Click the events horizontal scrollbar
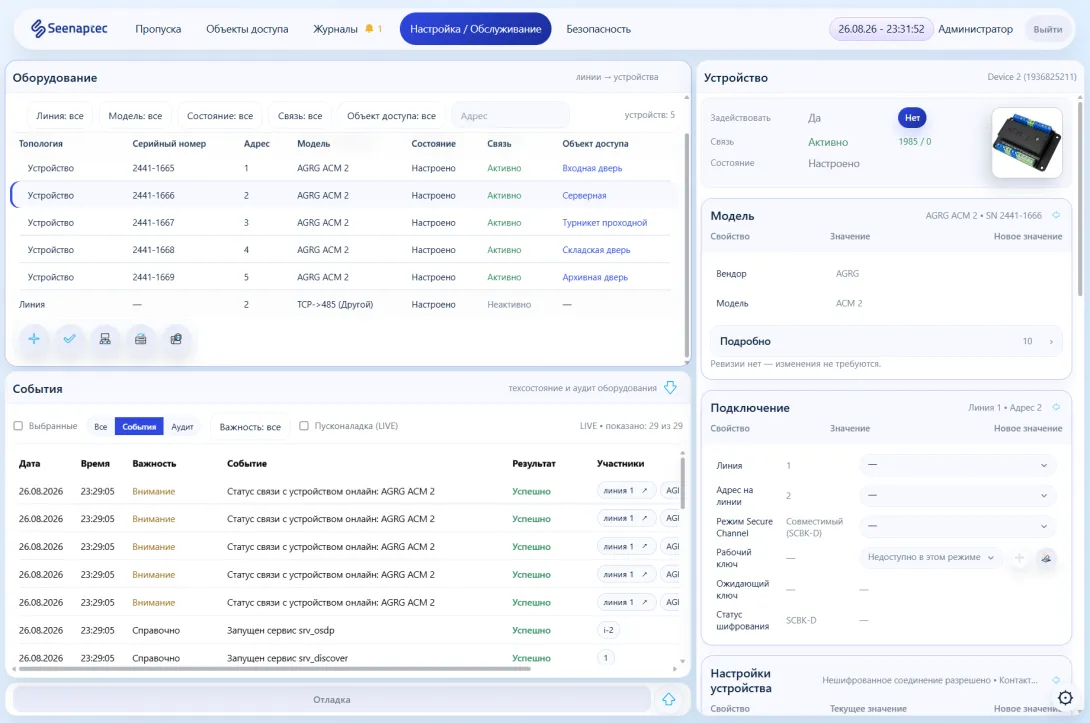This screenshot has height=723, width=1090. pos(275,669)
